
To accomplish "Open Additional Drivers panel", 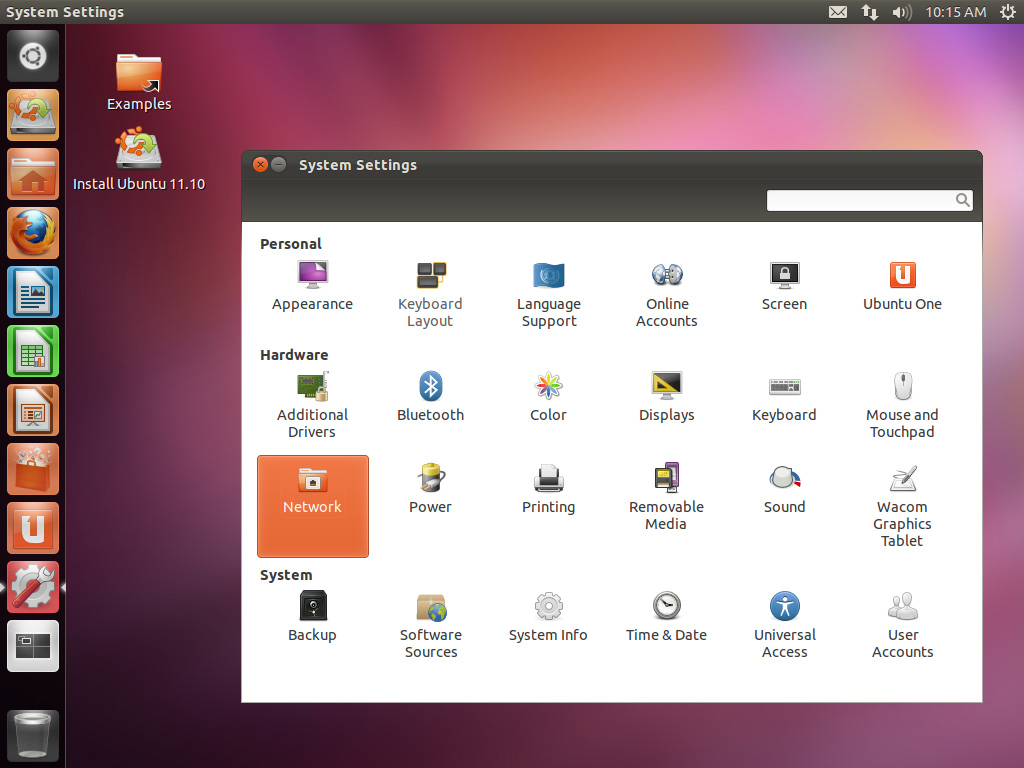I will [x=312, y=405].
